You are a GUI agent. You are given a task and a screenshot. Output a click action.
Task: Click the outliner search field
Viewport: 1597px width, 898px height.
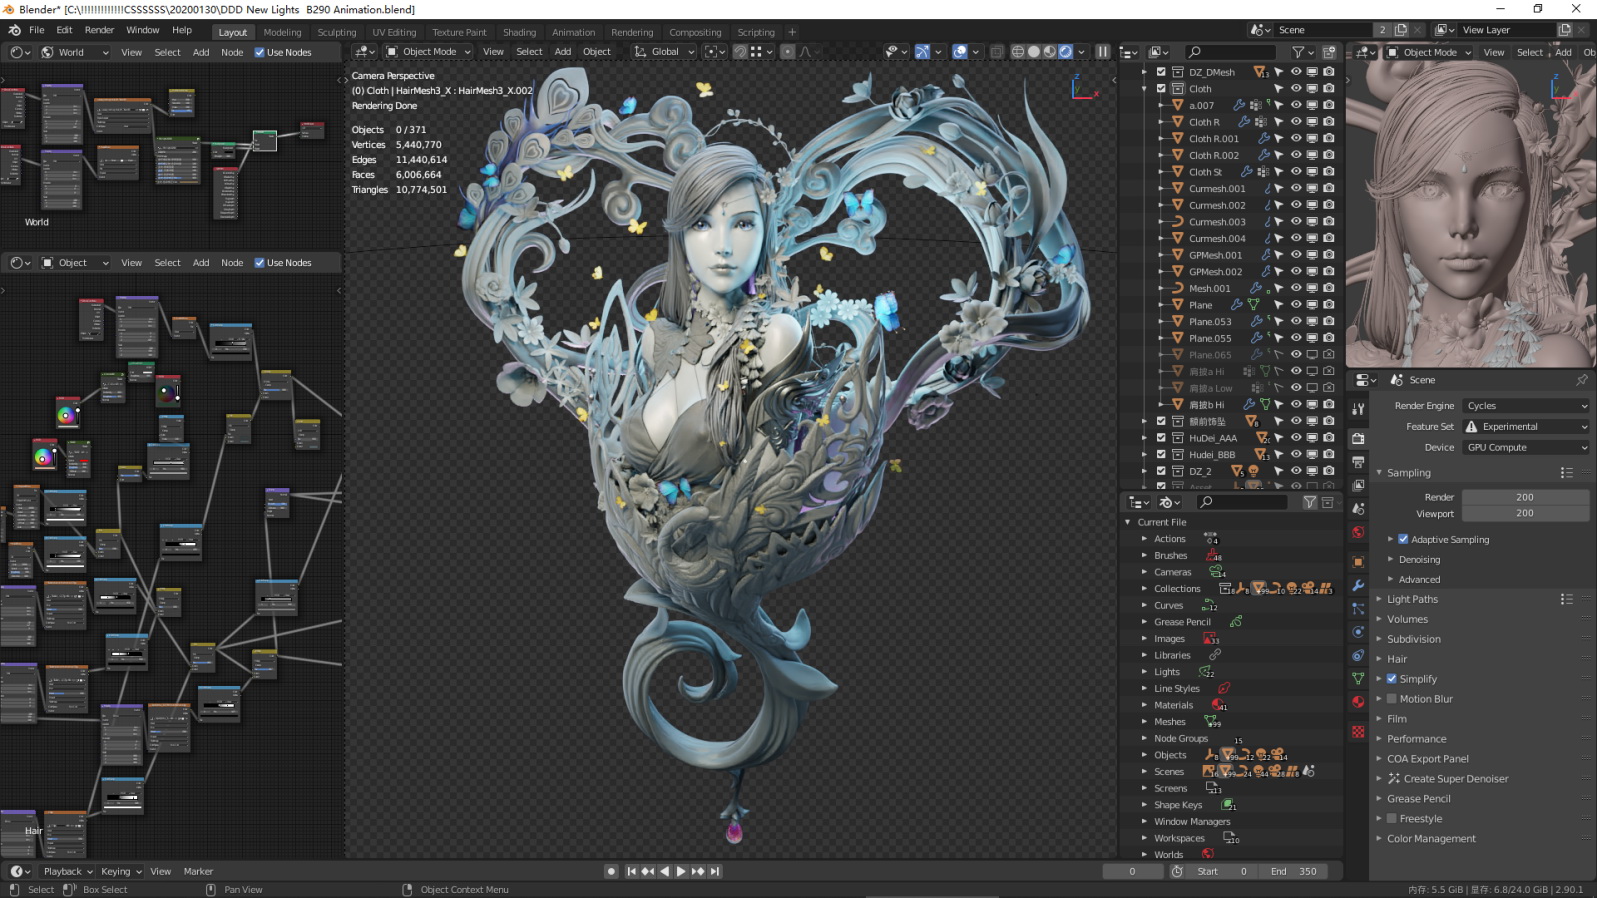(1232, 52)
